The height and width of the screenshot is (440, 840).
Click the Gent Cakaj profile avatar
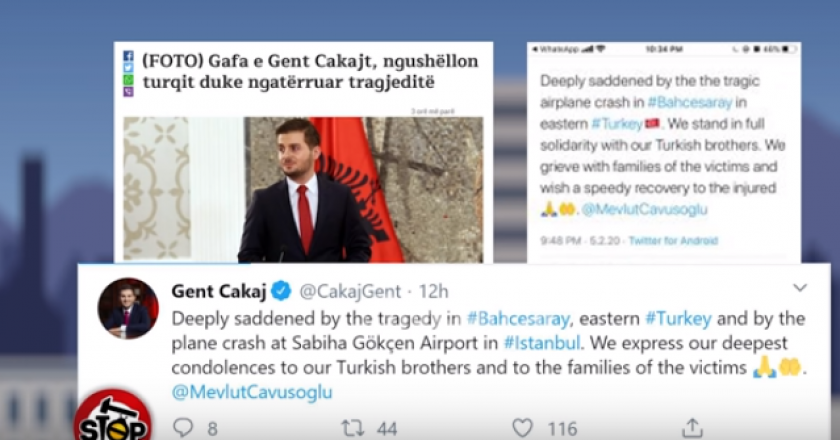tap(128, 308)
